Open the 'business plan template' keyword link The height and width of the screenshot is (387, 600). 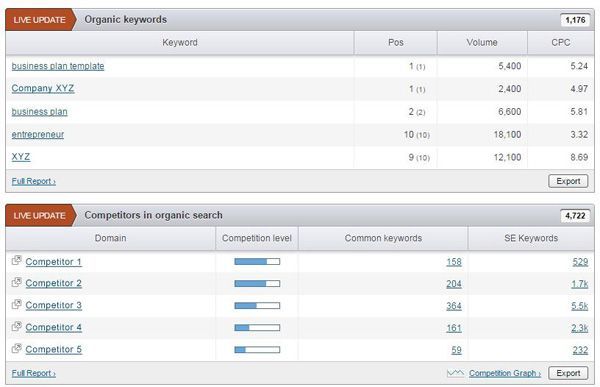coord(58,66)
